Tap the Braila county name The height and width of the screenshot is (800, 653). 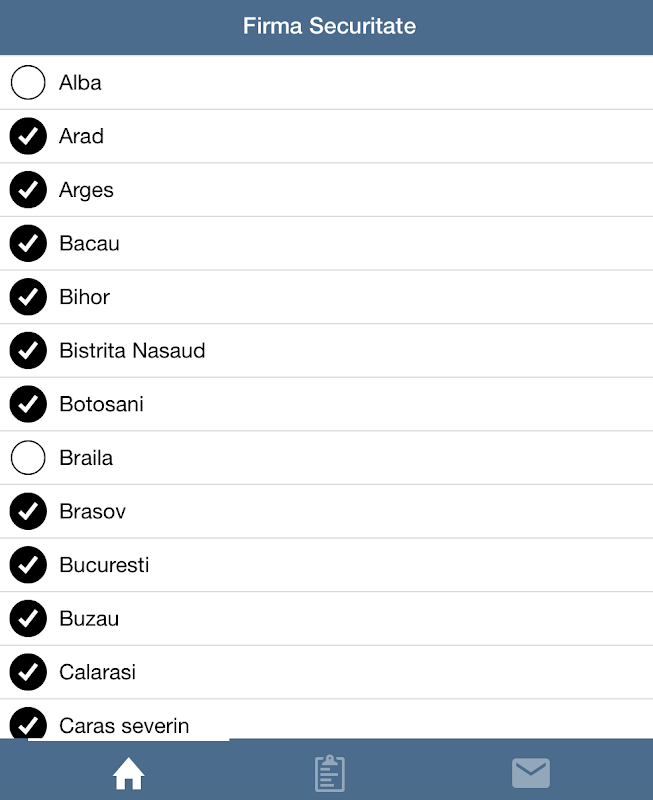[x=86, y=458]
